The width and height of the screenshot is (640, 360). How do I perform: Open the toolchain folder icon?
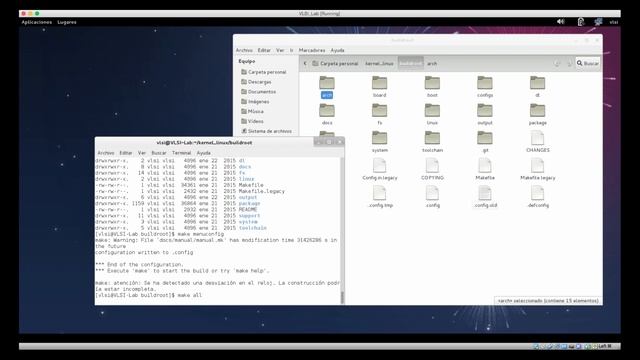pos(432,138)
